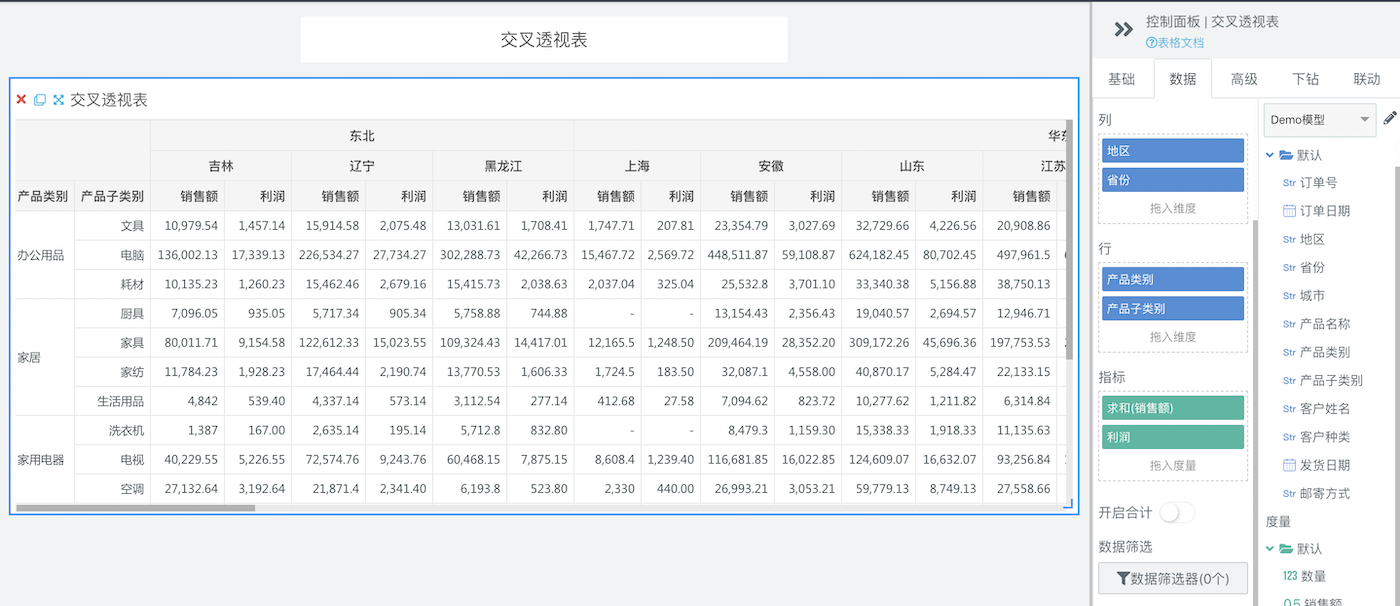Select the 订单号 field in the tree
Viewport: 1400px width, 606px height.
[x=1319, y=183]
